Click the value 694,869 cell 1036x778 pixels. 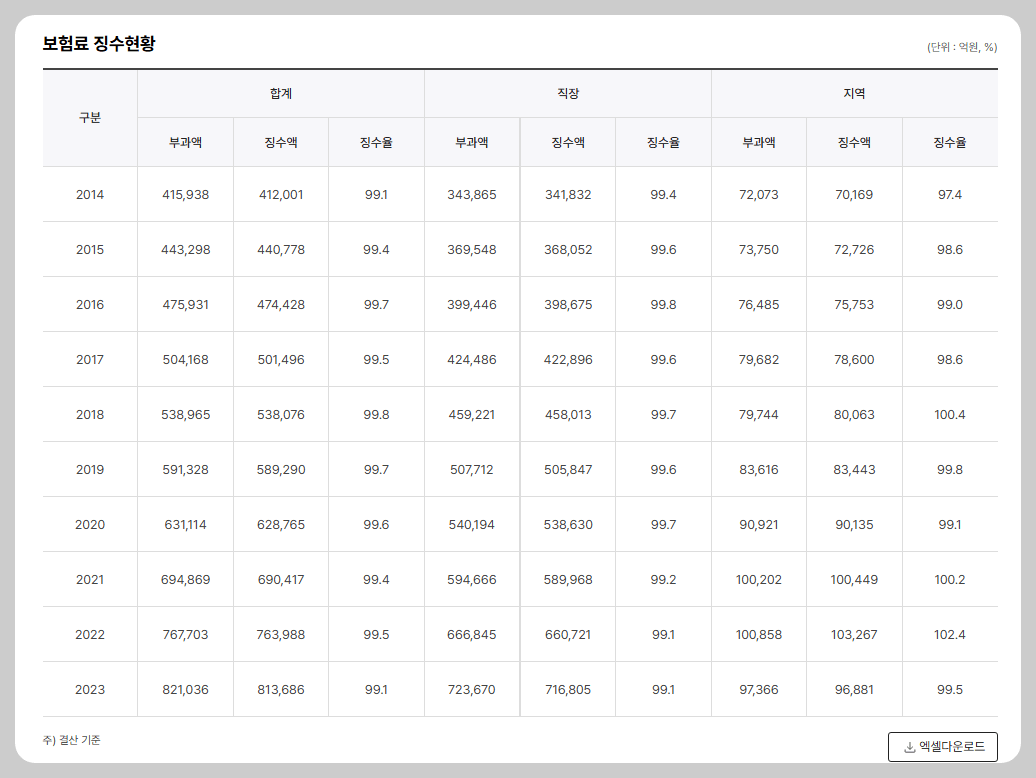(x=186, y=580)
